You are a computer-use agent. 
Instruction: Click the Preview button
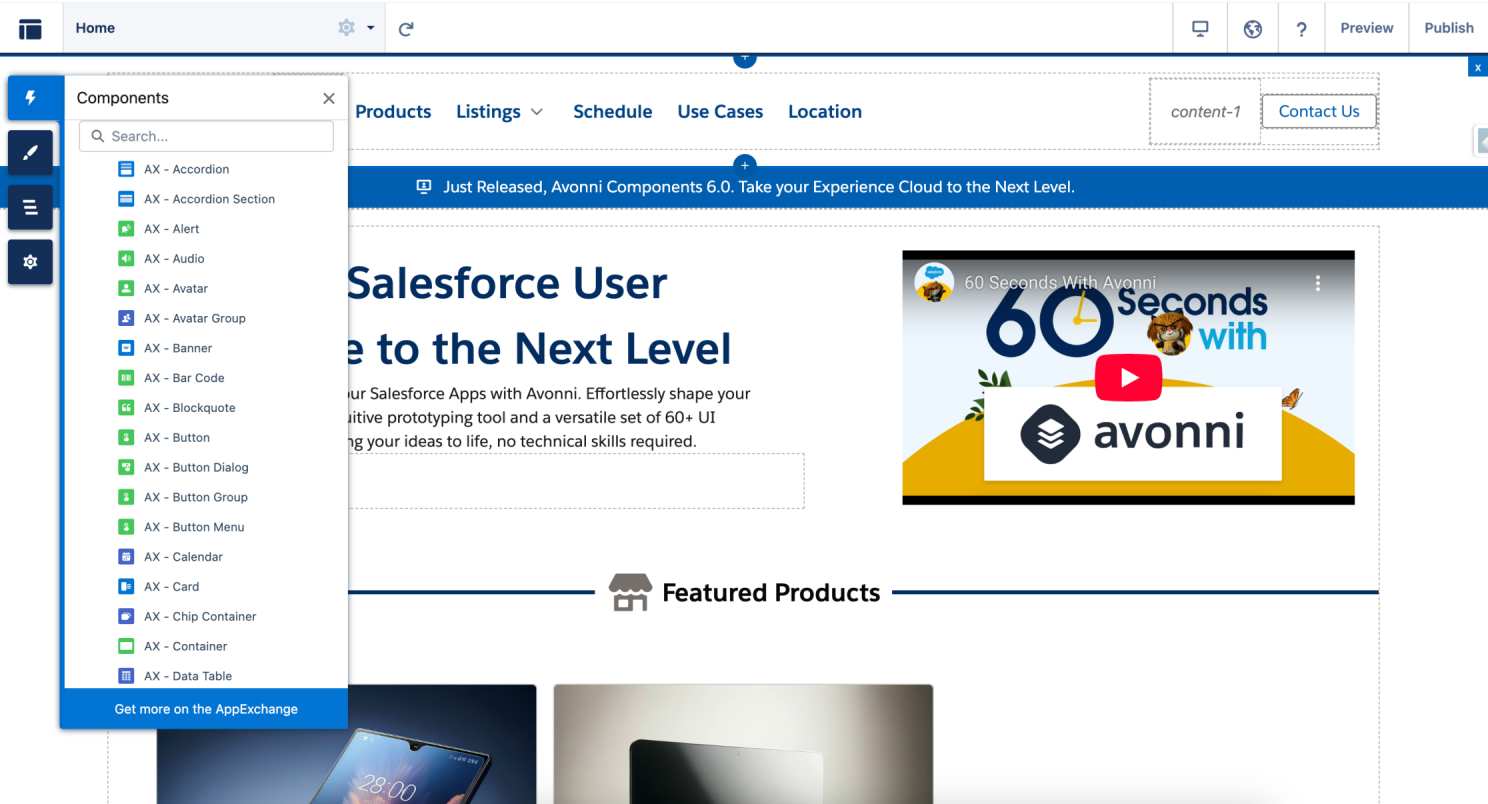pos(1366,28)
